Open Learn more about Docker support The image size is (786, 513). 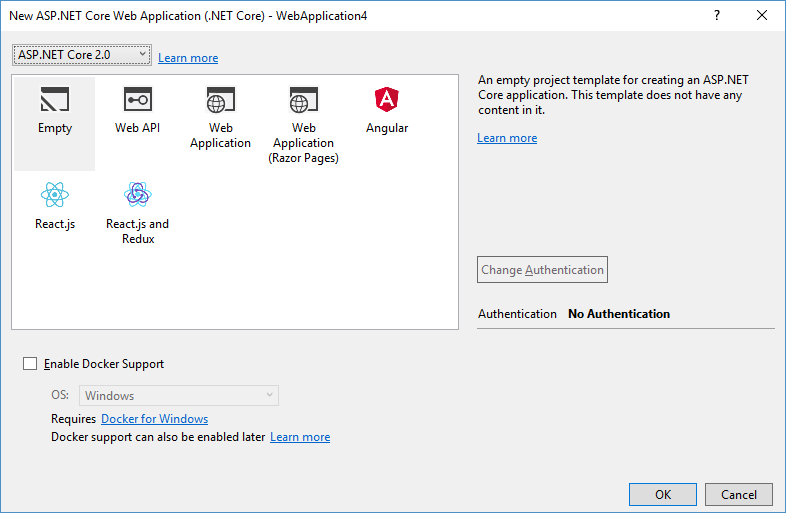[300, 437]
